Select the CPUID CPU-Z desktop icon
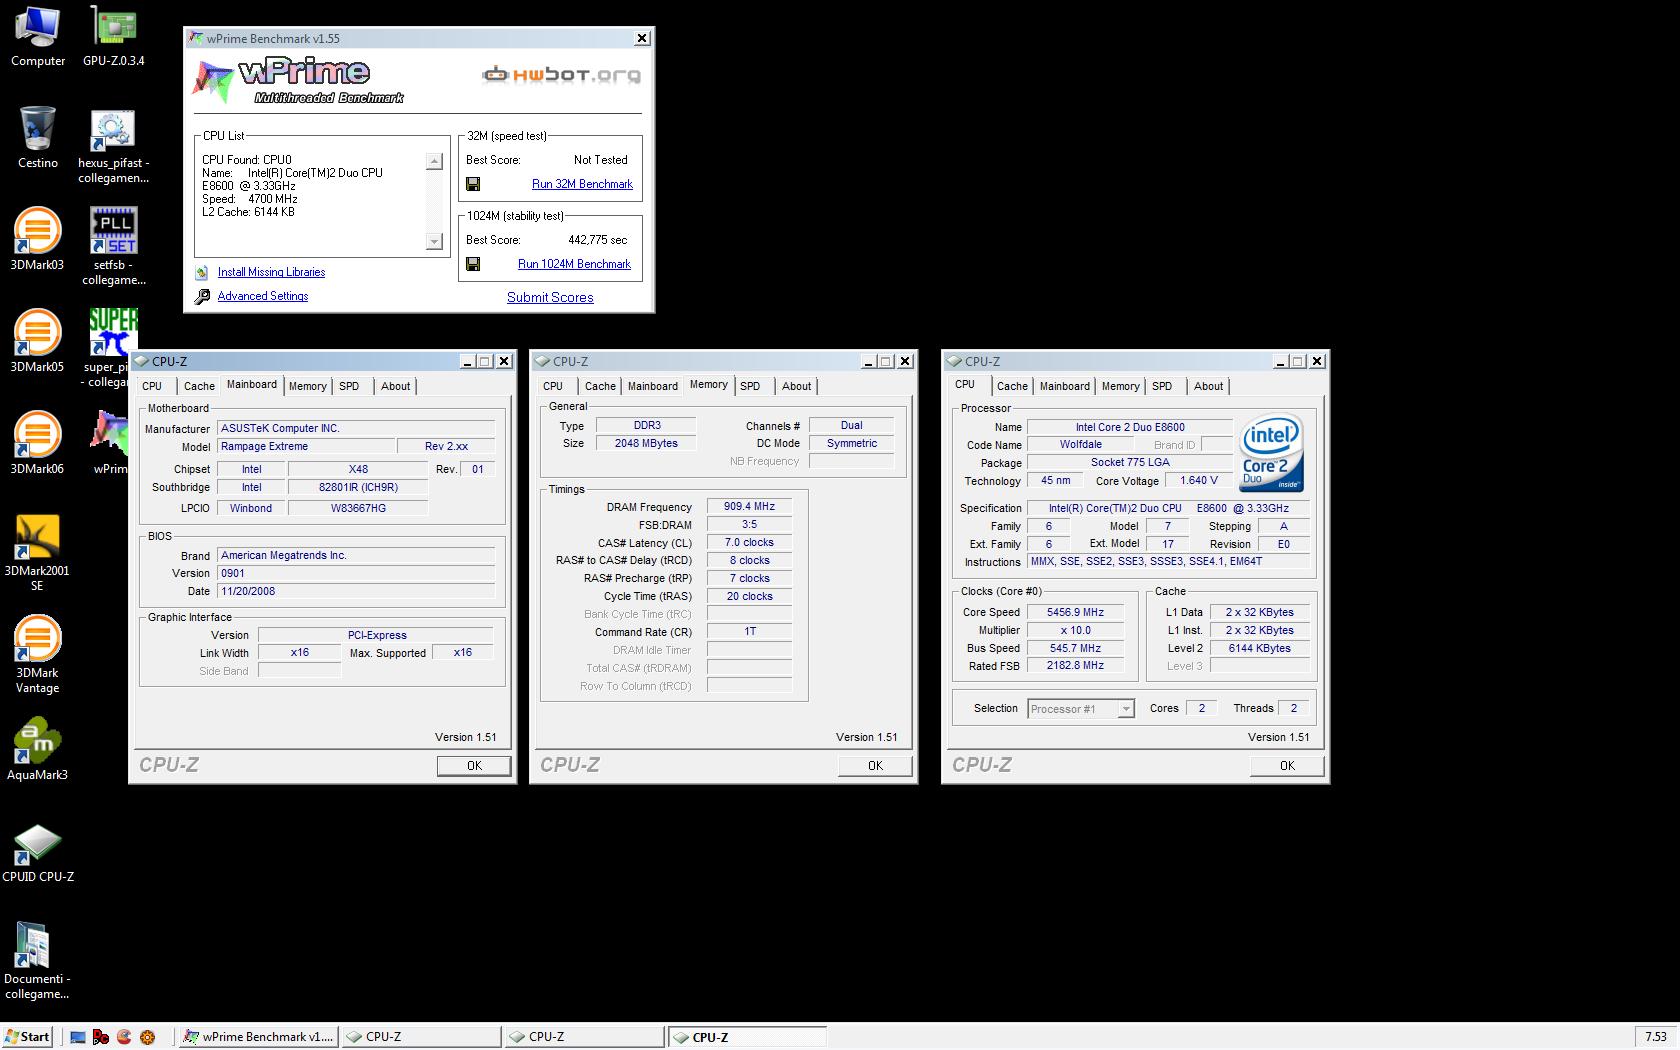Image resolution: width=1680 pixels, height=1050 pixels. pyautogui.click(x=37, y=852)
